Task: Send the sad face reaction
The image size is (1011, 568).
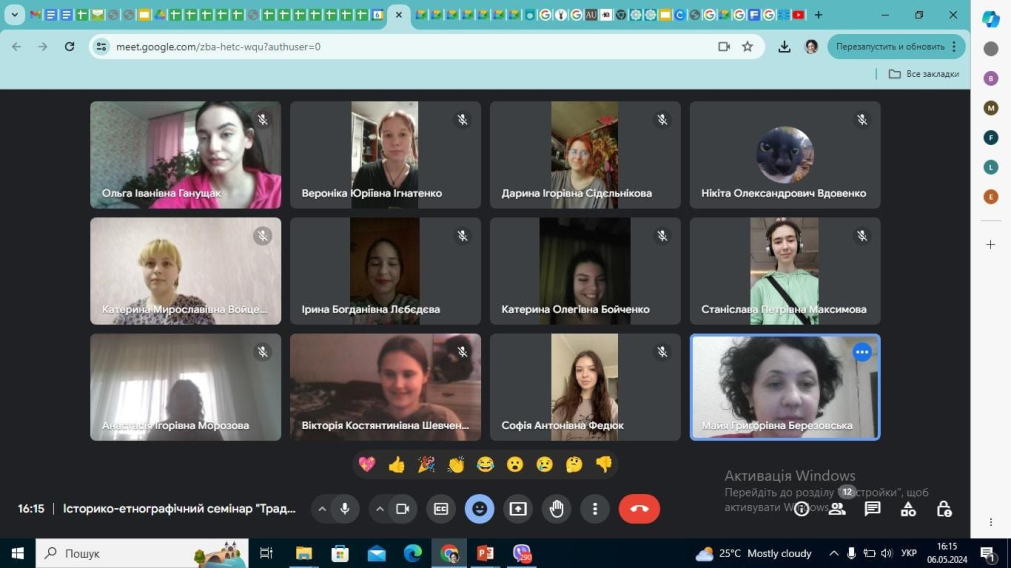Action: 544,464
